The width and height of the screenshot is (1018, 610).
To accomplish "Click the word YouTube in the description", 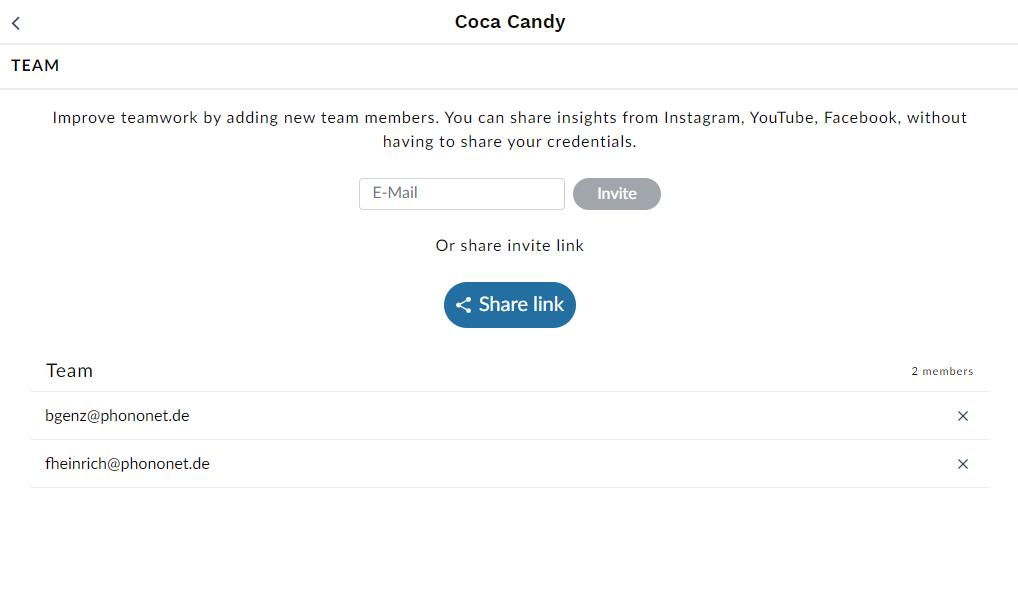I will tap(782, 117).
